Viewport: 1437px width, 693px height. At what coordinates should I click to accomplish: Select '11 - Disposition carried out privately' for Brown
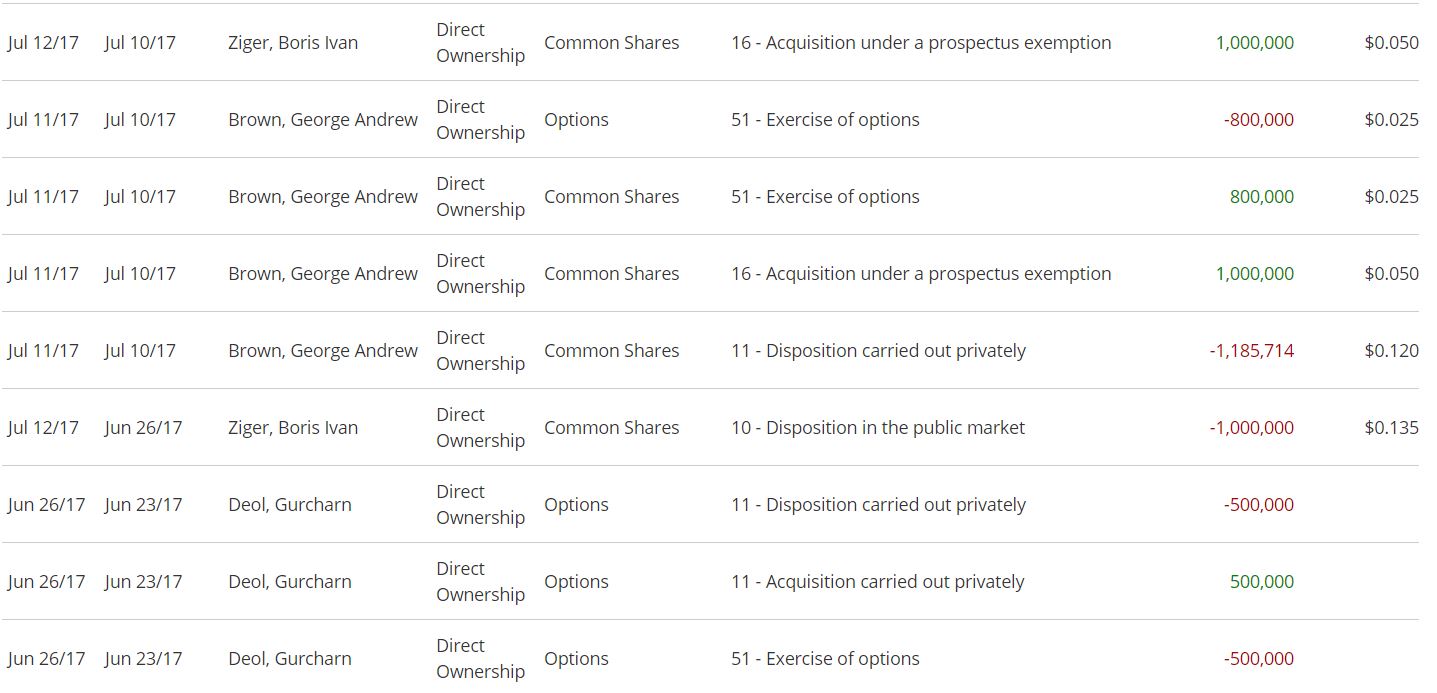878,351
